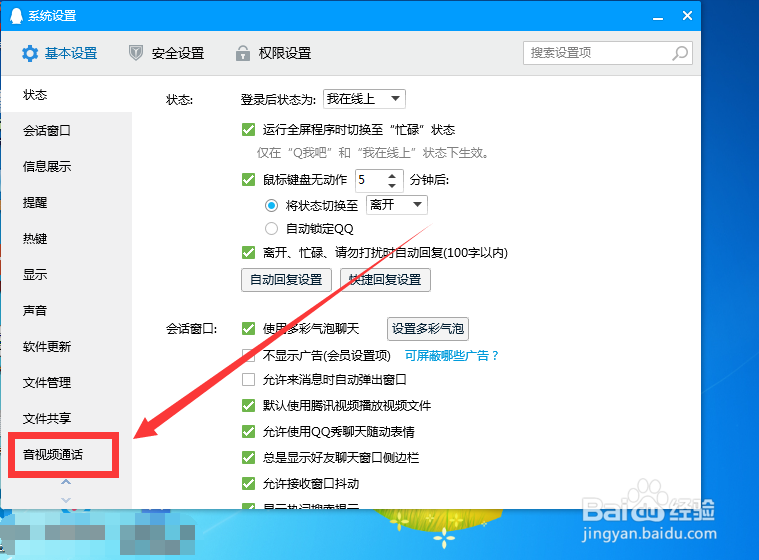Toggle 允许接收窗口抖动 checkbox
Image resolution: width=759 pixels, height=560 pixels.
248,484
